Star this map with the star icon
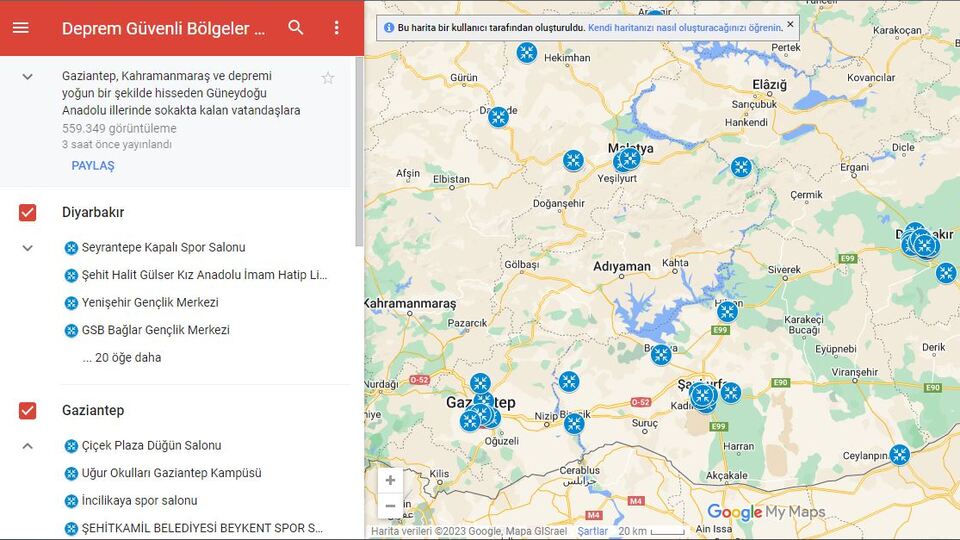This screenshot has height=540, width=960. [328, 78]
